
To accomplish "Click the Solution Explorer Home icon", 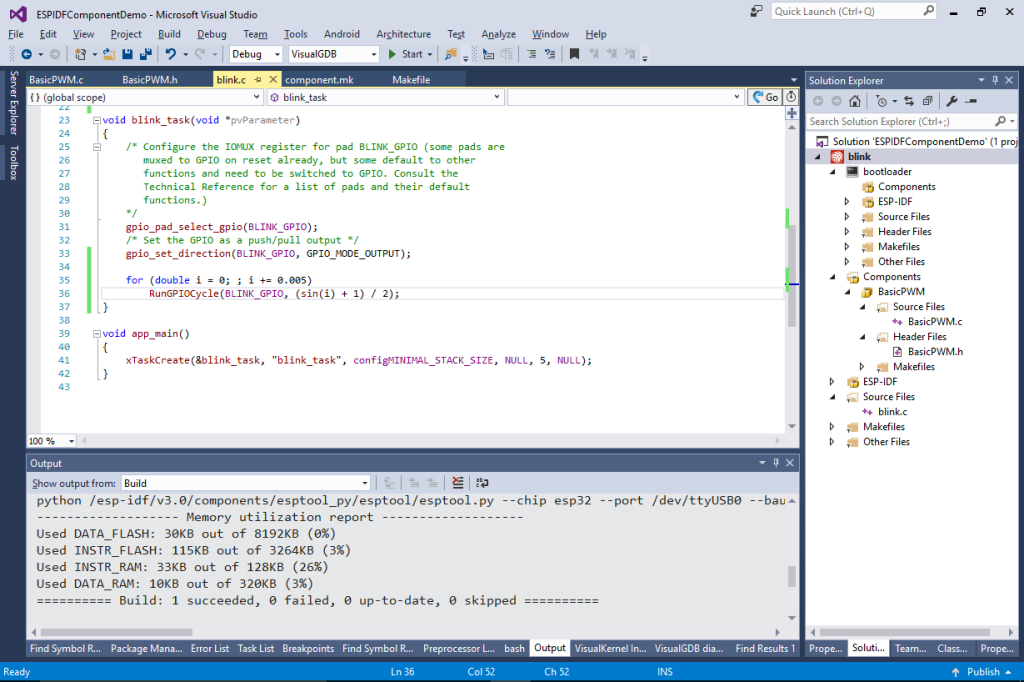I will coord(855,101).
